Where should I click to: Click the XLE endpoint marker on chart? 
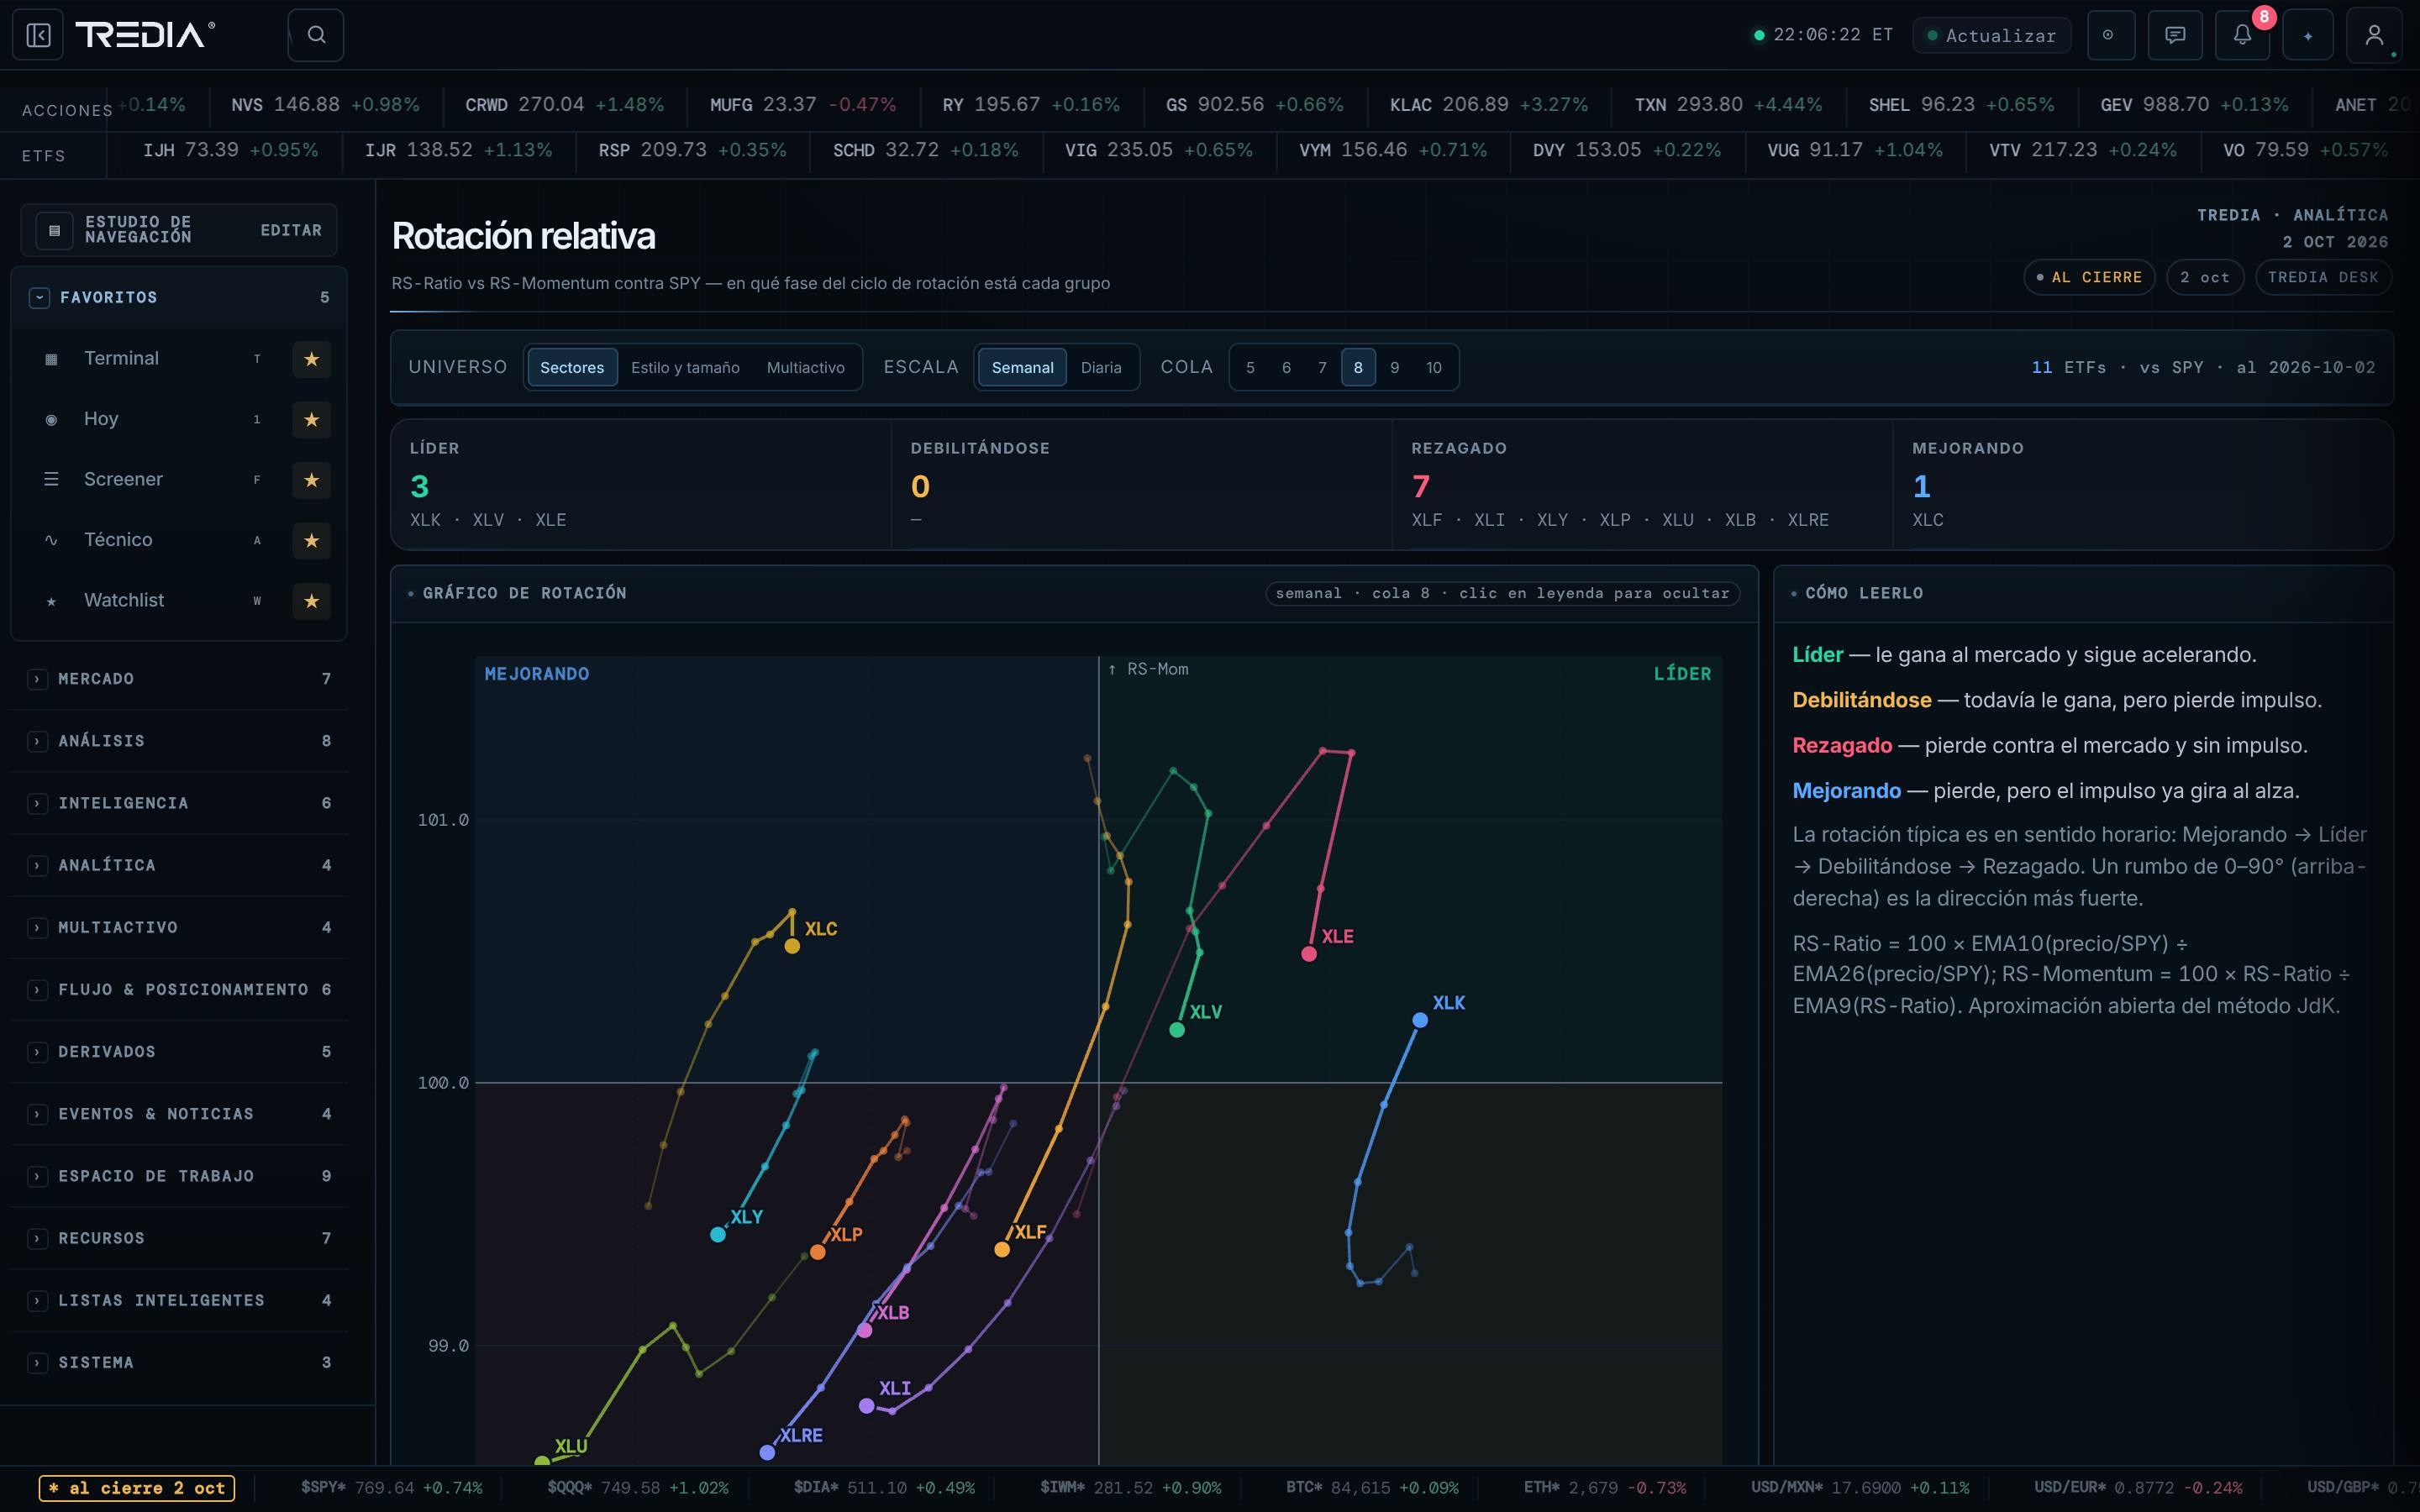(x=1308, y=954)
